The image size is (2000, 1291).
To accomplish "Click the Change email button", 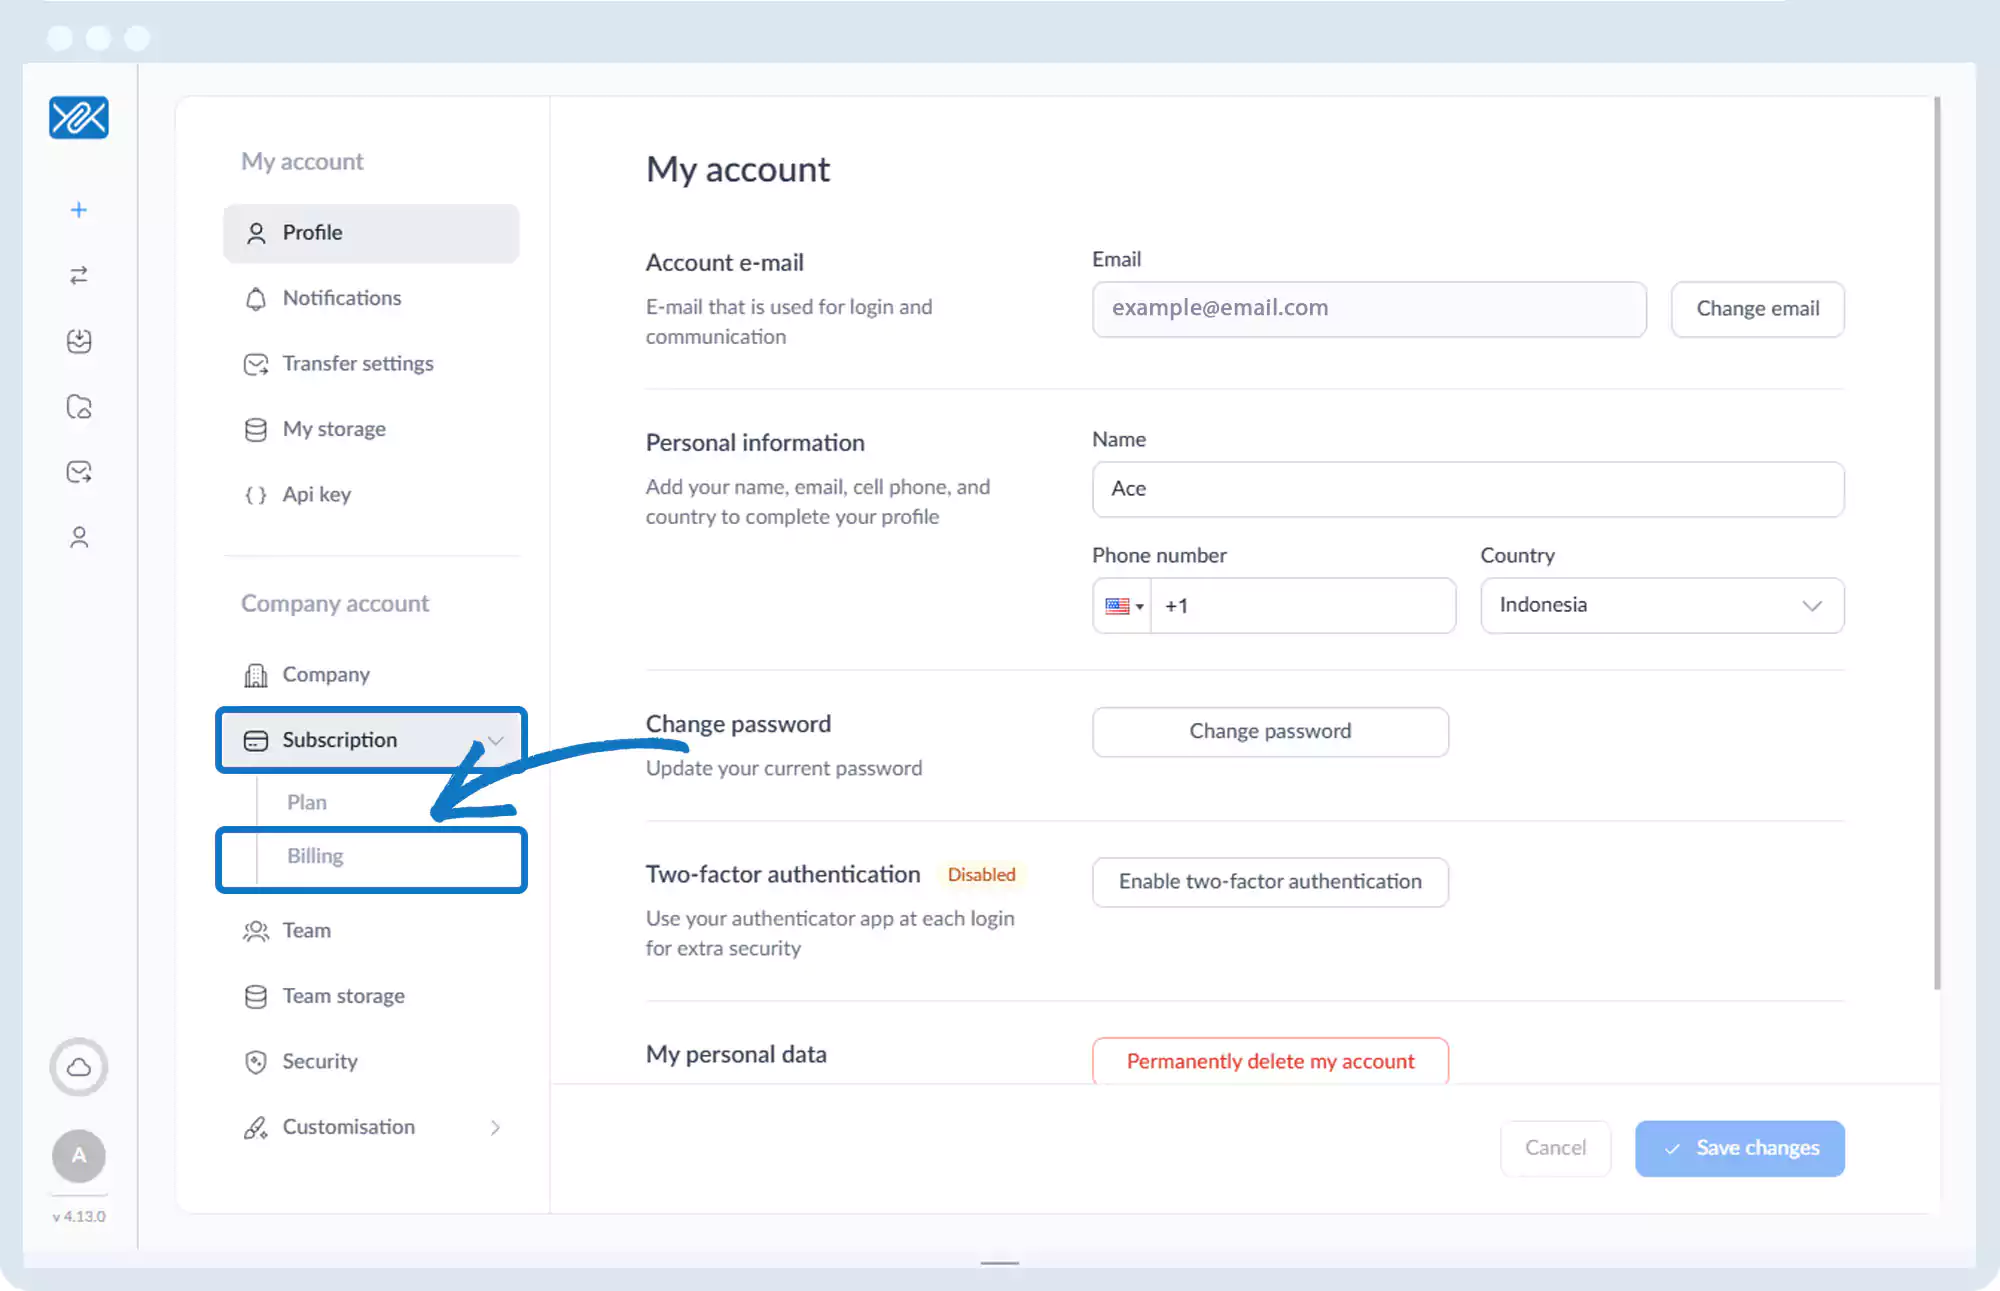I will pos(1757,309).
